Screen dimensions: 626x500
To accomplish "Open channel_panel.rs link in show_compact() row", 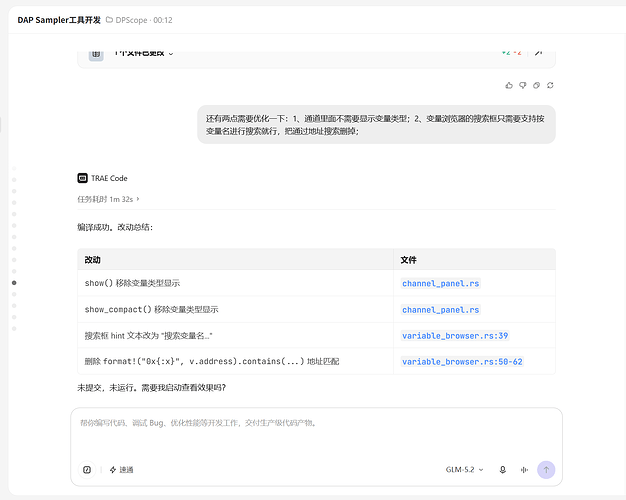I will tap(440, 310).
